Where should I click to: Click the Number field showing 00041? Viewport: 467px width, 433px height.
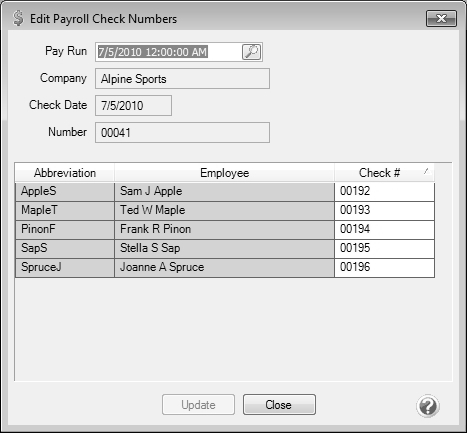coord(182,133)
